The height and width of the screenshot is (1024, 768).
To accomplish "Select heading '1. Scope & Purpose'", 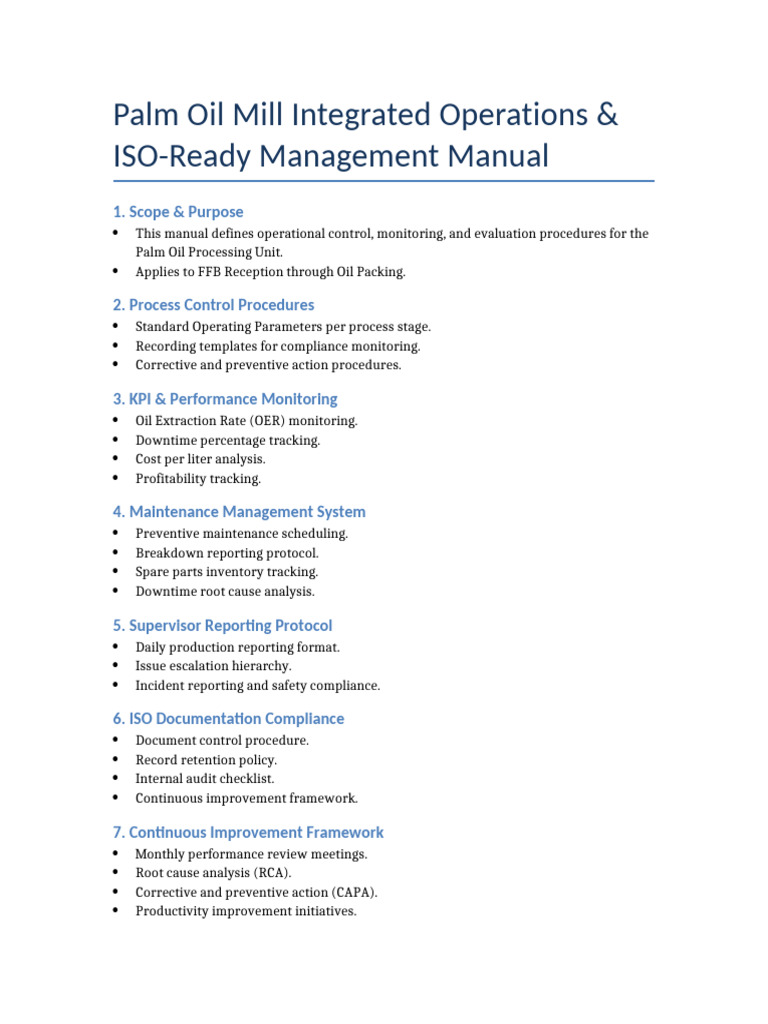I will pyautogui.click(x=178, y=212).
